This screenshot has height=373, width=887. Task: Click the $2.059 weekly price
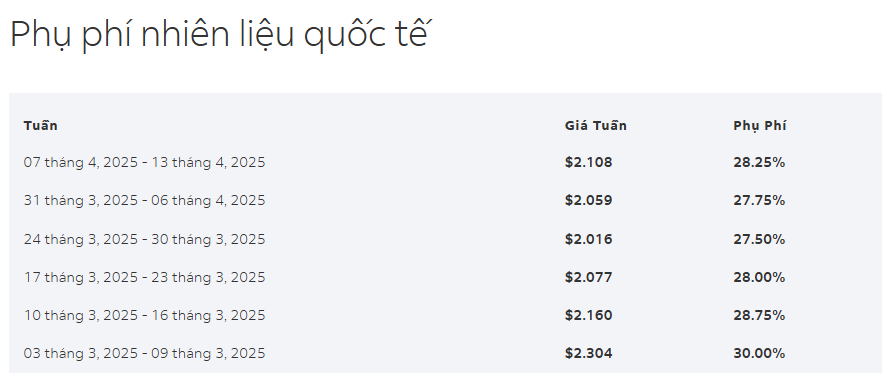[588, 200]
